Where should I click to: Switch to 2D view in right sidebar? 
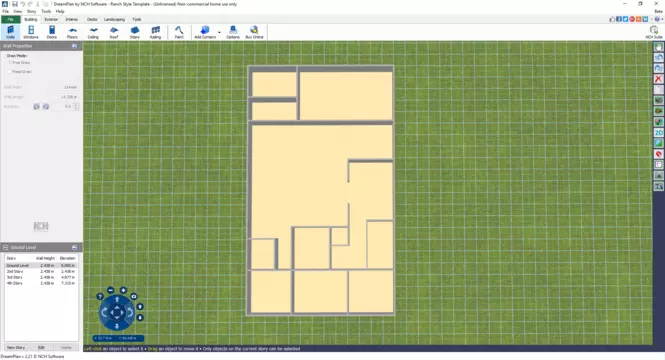coord(658,133)
